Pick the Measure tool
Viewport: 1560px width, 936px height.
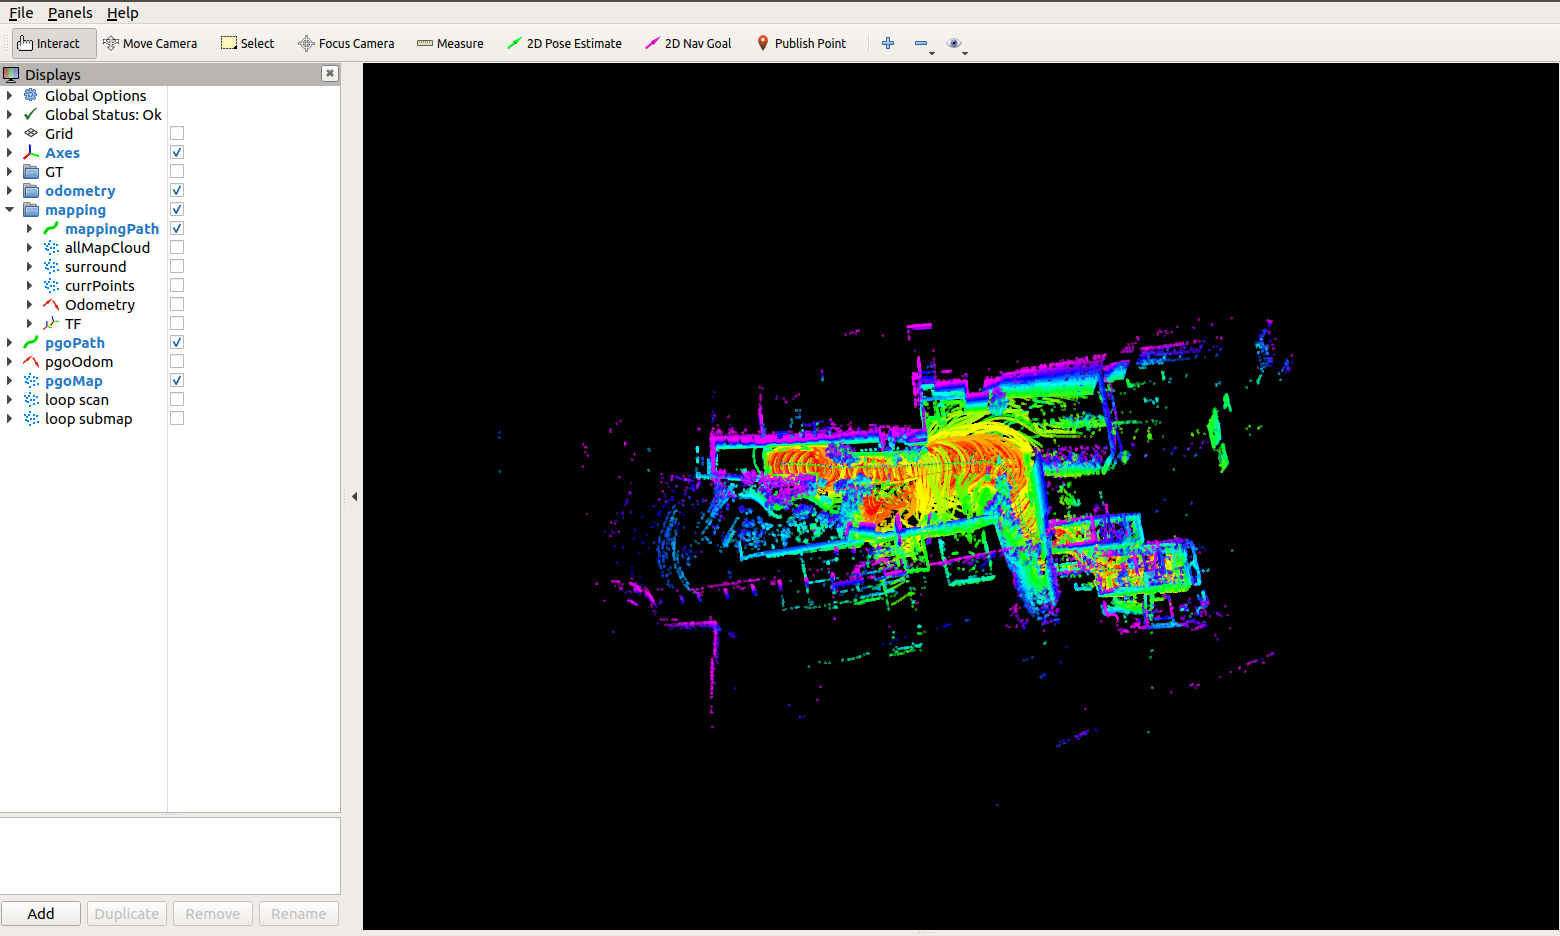pyautogui.click(x=450, y=43)
